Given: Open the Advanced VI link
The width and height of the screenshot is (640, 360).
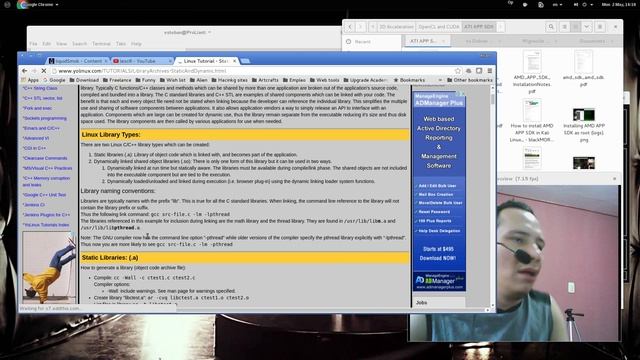Looking at the screenshot, I should (36, 138).
